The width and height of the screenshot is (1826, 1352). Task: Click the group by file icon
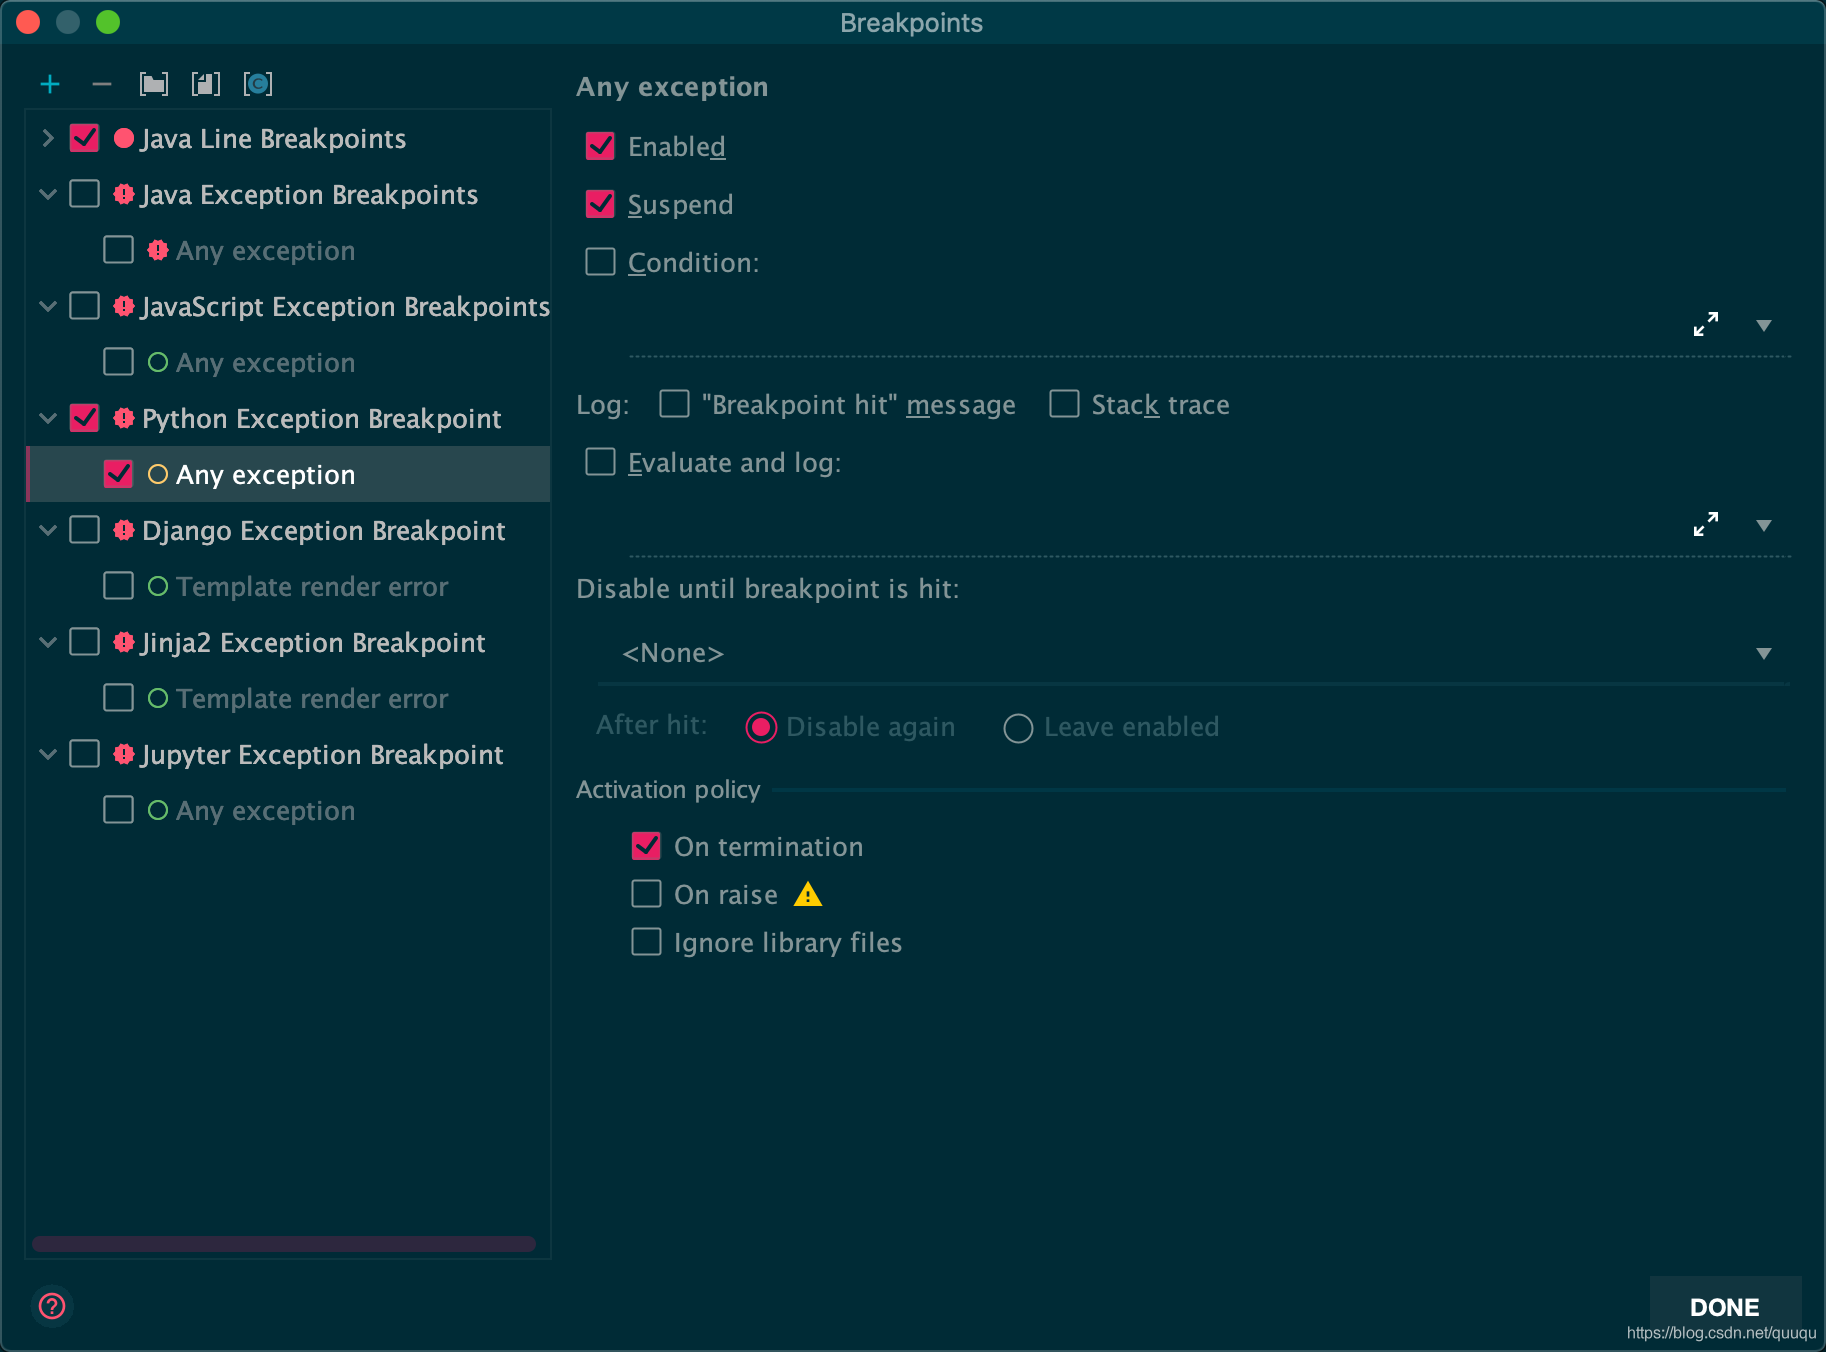point(206,84)
